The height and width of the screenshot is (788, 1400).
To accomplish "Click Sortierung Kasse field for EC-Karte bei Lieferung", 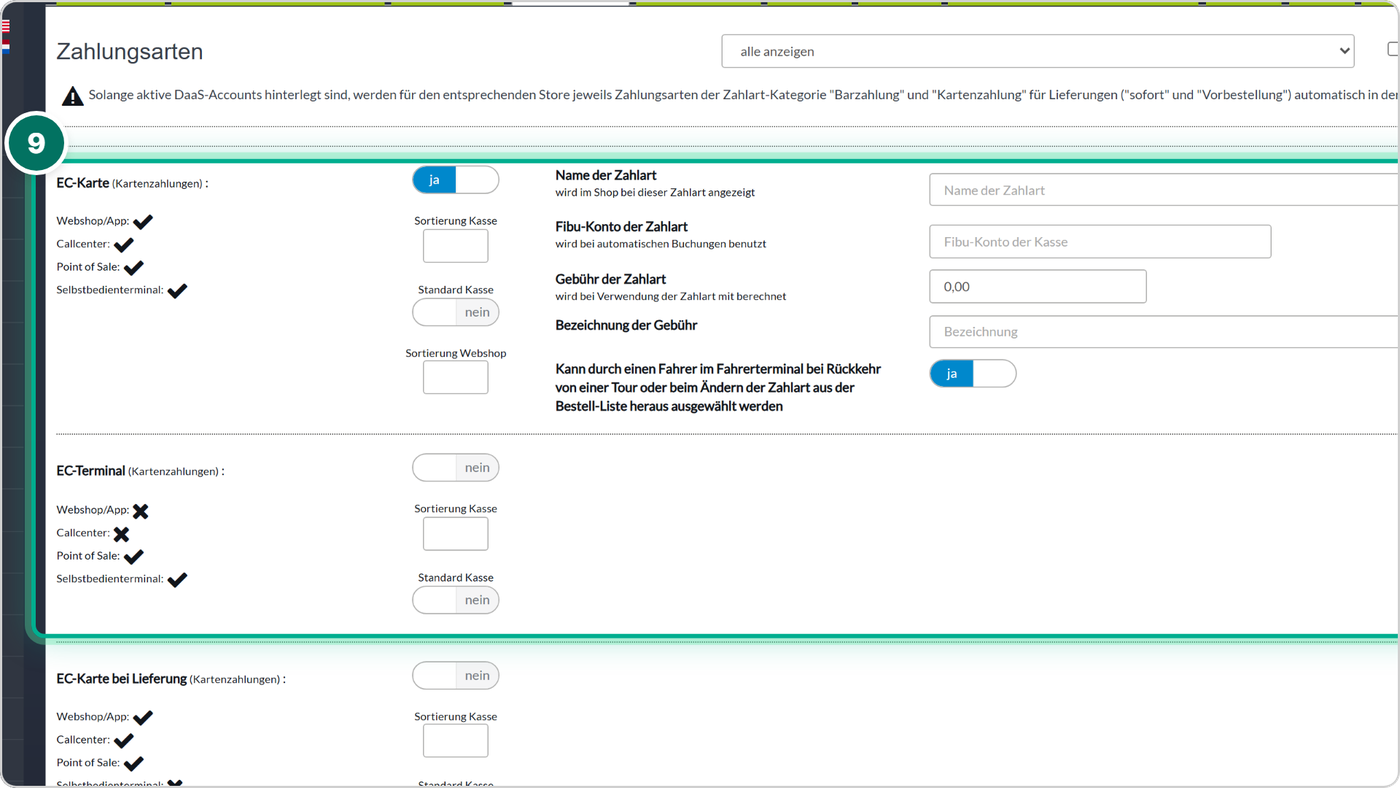I will coord(456,741).
